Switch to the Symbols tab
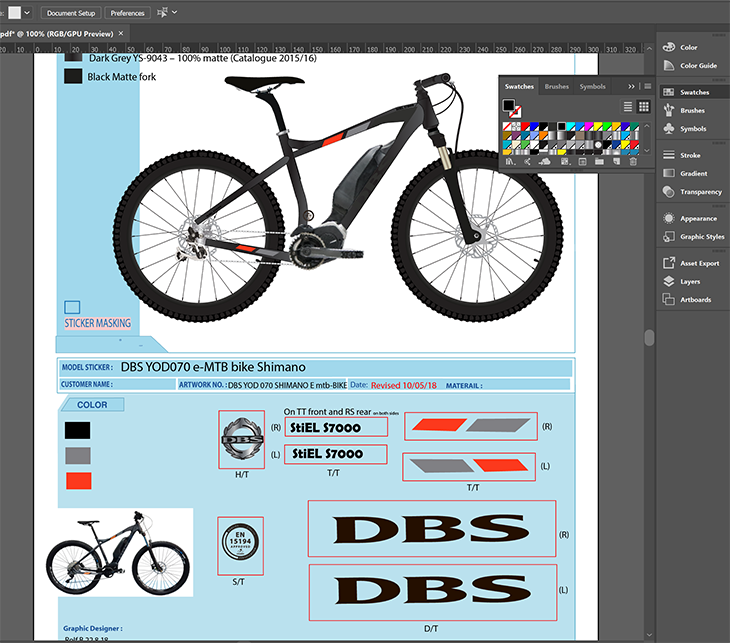This screenshot has height=643, width=730. [x=592, y=86]
